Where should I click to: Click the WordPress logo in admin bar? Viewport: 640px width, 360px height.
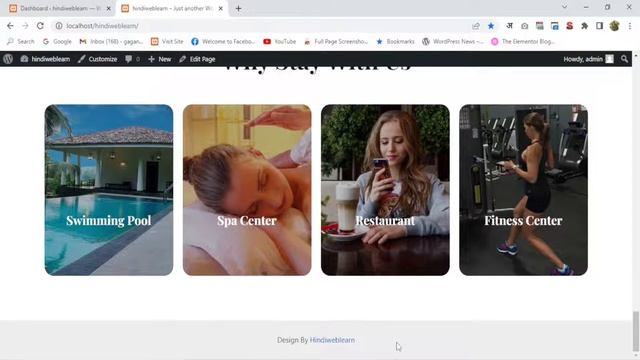click(x=8, y=59)
